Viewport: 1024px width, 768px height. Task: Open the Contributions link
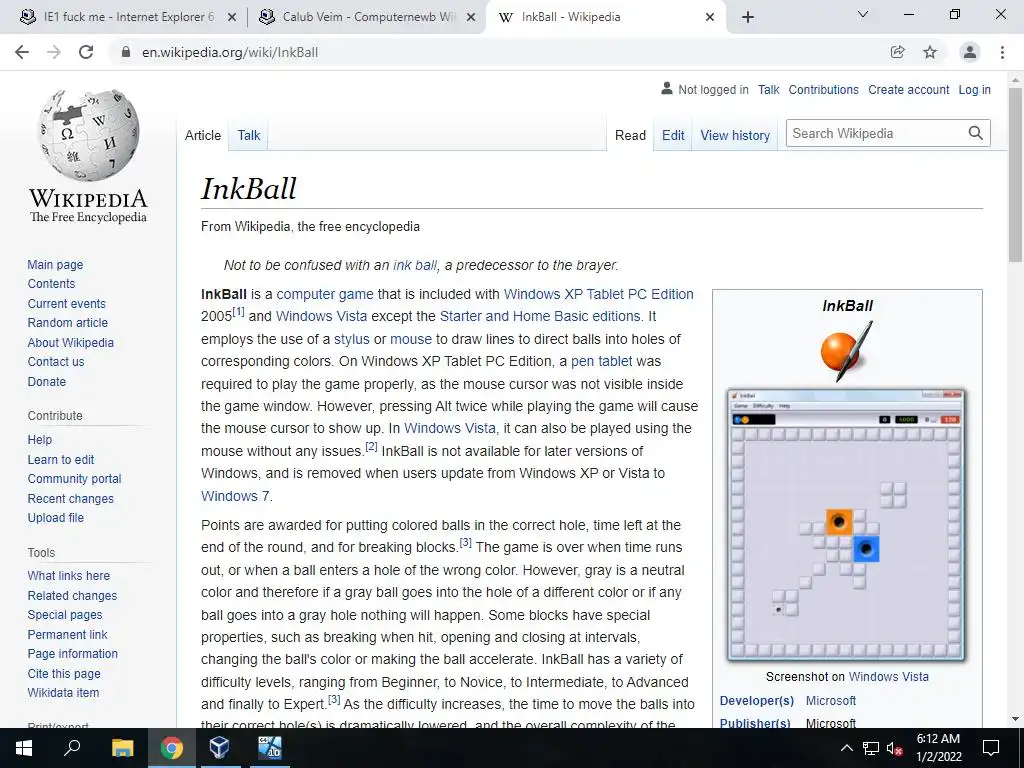pyautogui.click(x=824, y=90)
